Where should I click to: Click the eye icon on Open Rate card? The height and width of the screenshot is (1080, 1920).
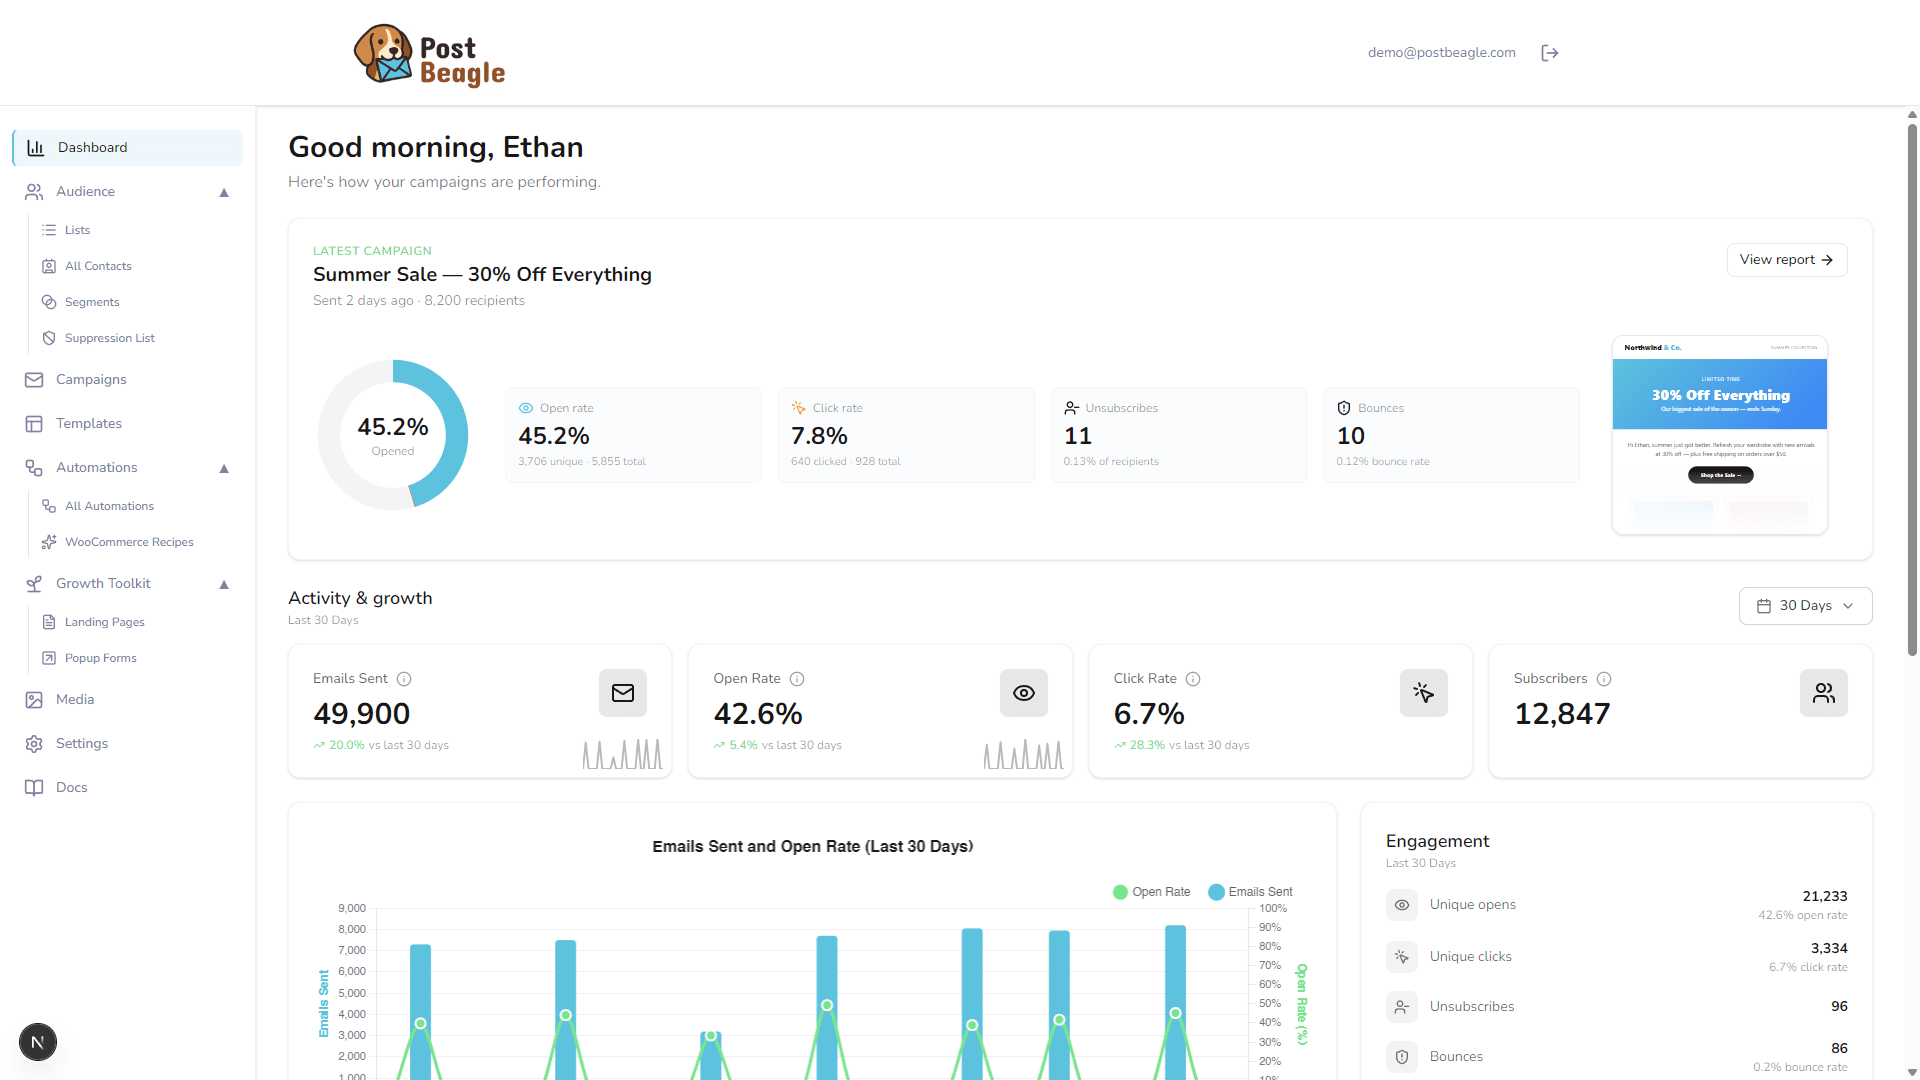[1024, 693]
